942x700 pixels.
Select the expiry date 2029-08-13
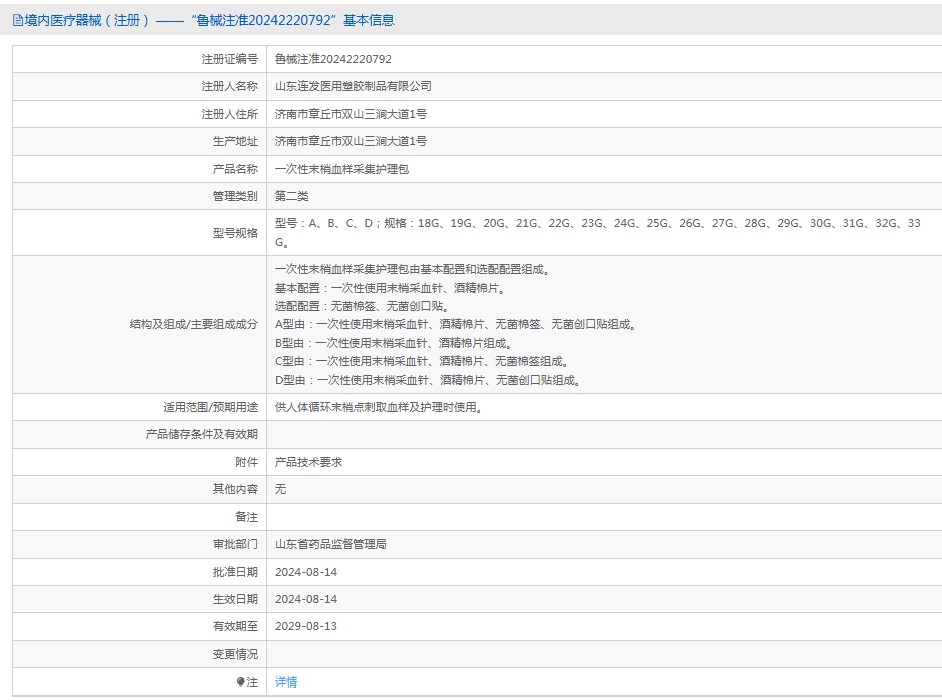[x=306, y=626]
